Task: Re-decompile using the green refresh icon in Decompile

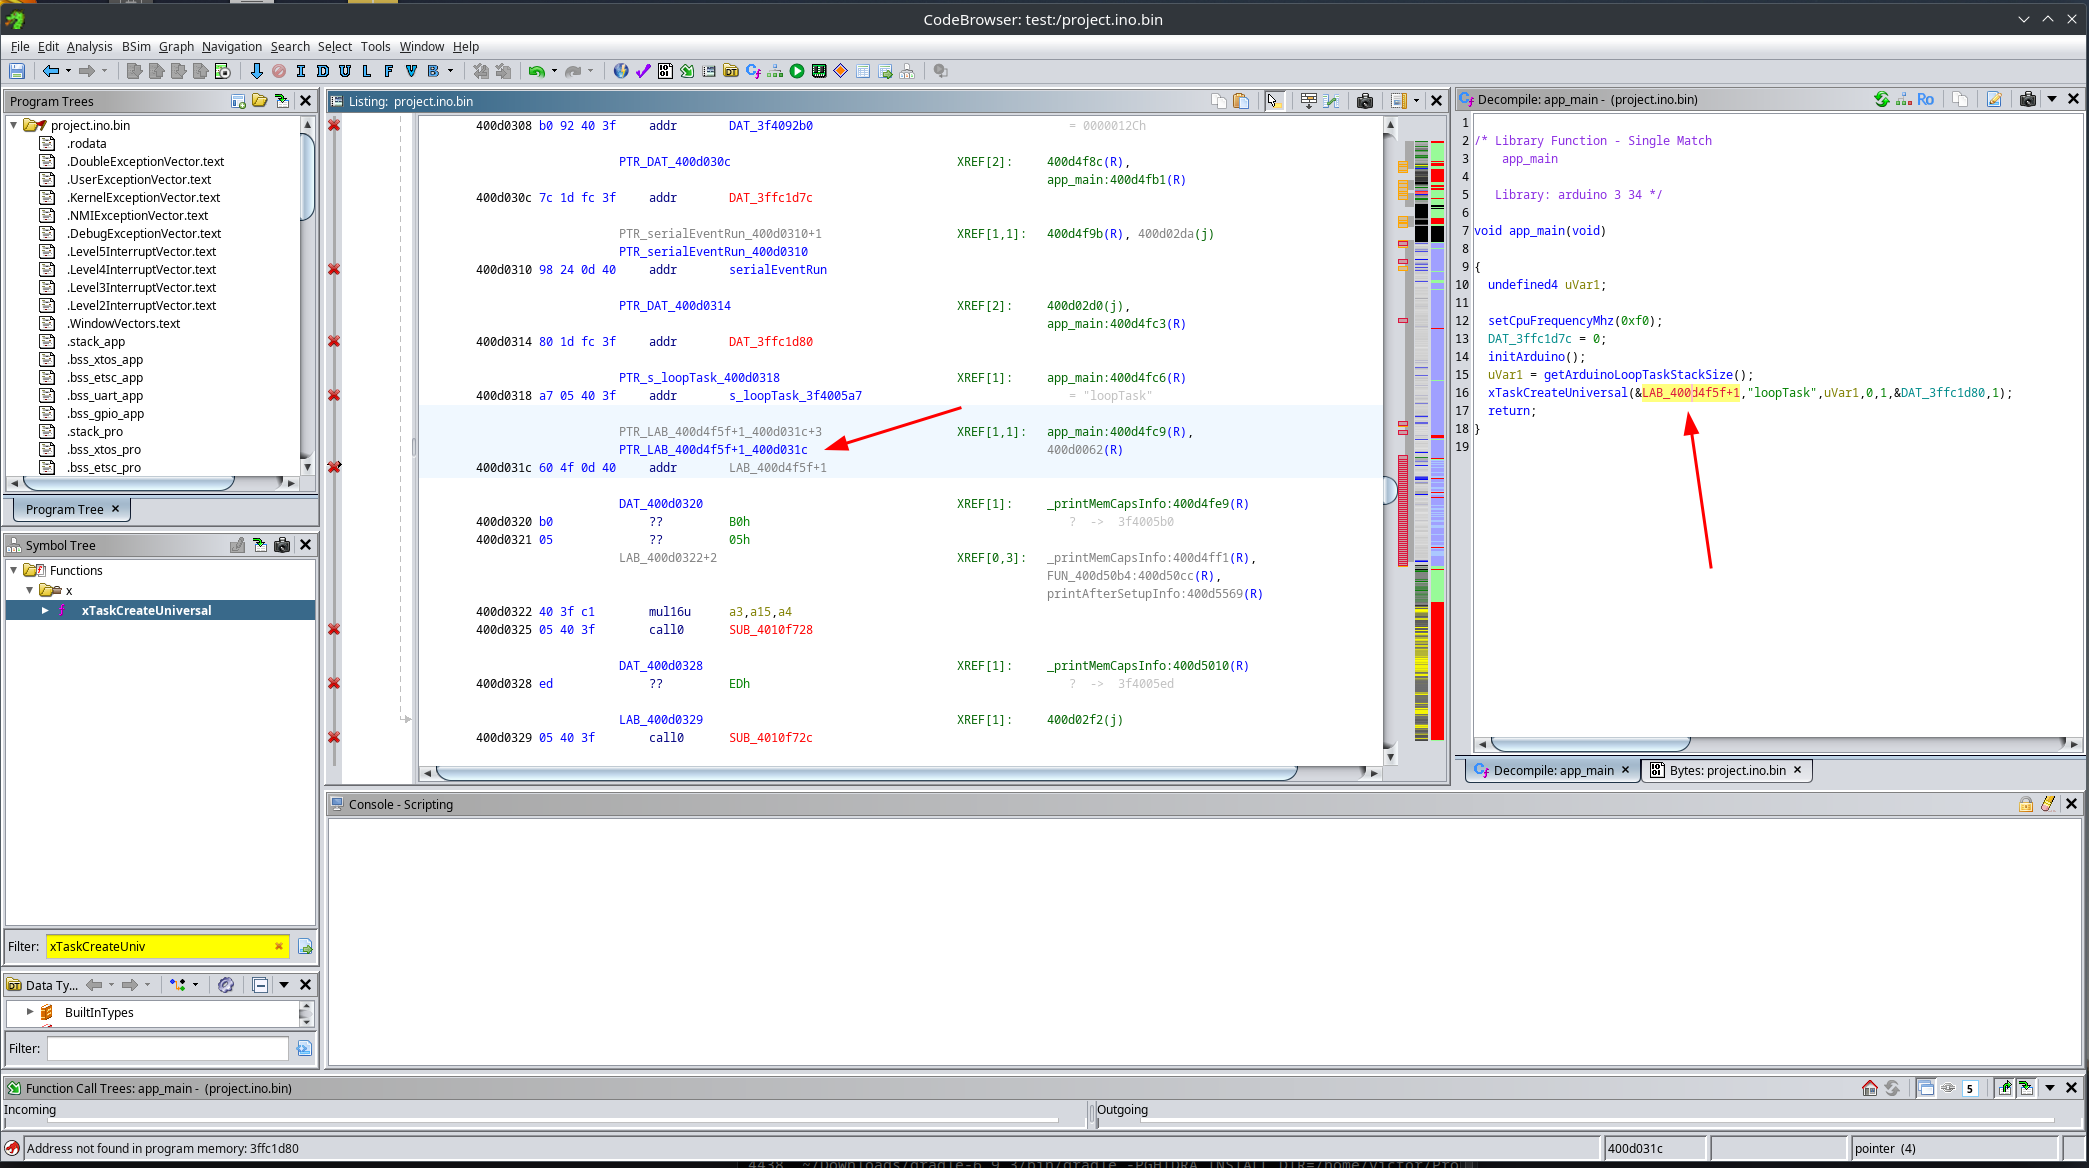Action: 1883,99
